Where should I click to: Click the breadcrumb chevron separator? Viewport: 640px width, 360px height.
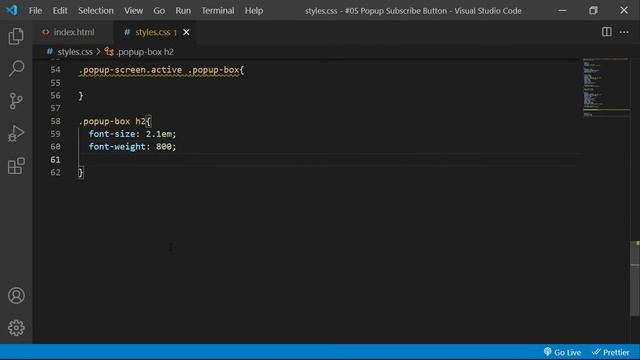(98, 52)
